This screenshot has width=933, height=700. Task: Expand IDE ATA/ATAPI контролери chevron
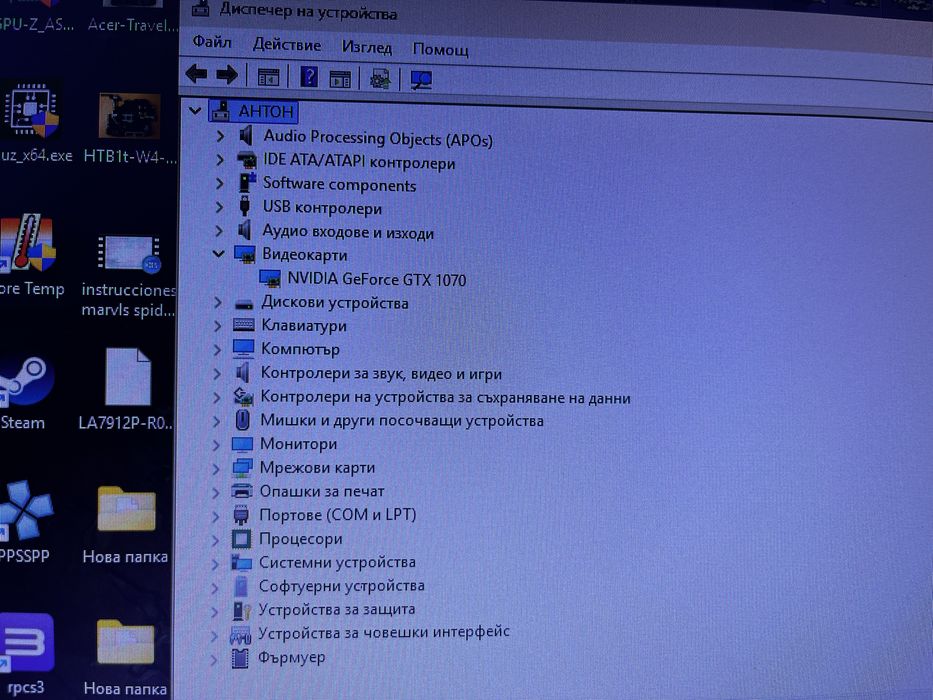click(220, 160)
